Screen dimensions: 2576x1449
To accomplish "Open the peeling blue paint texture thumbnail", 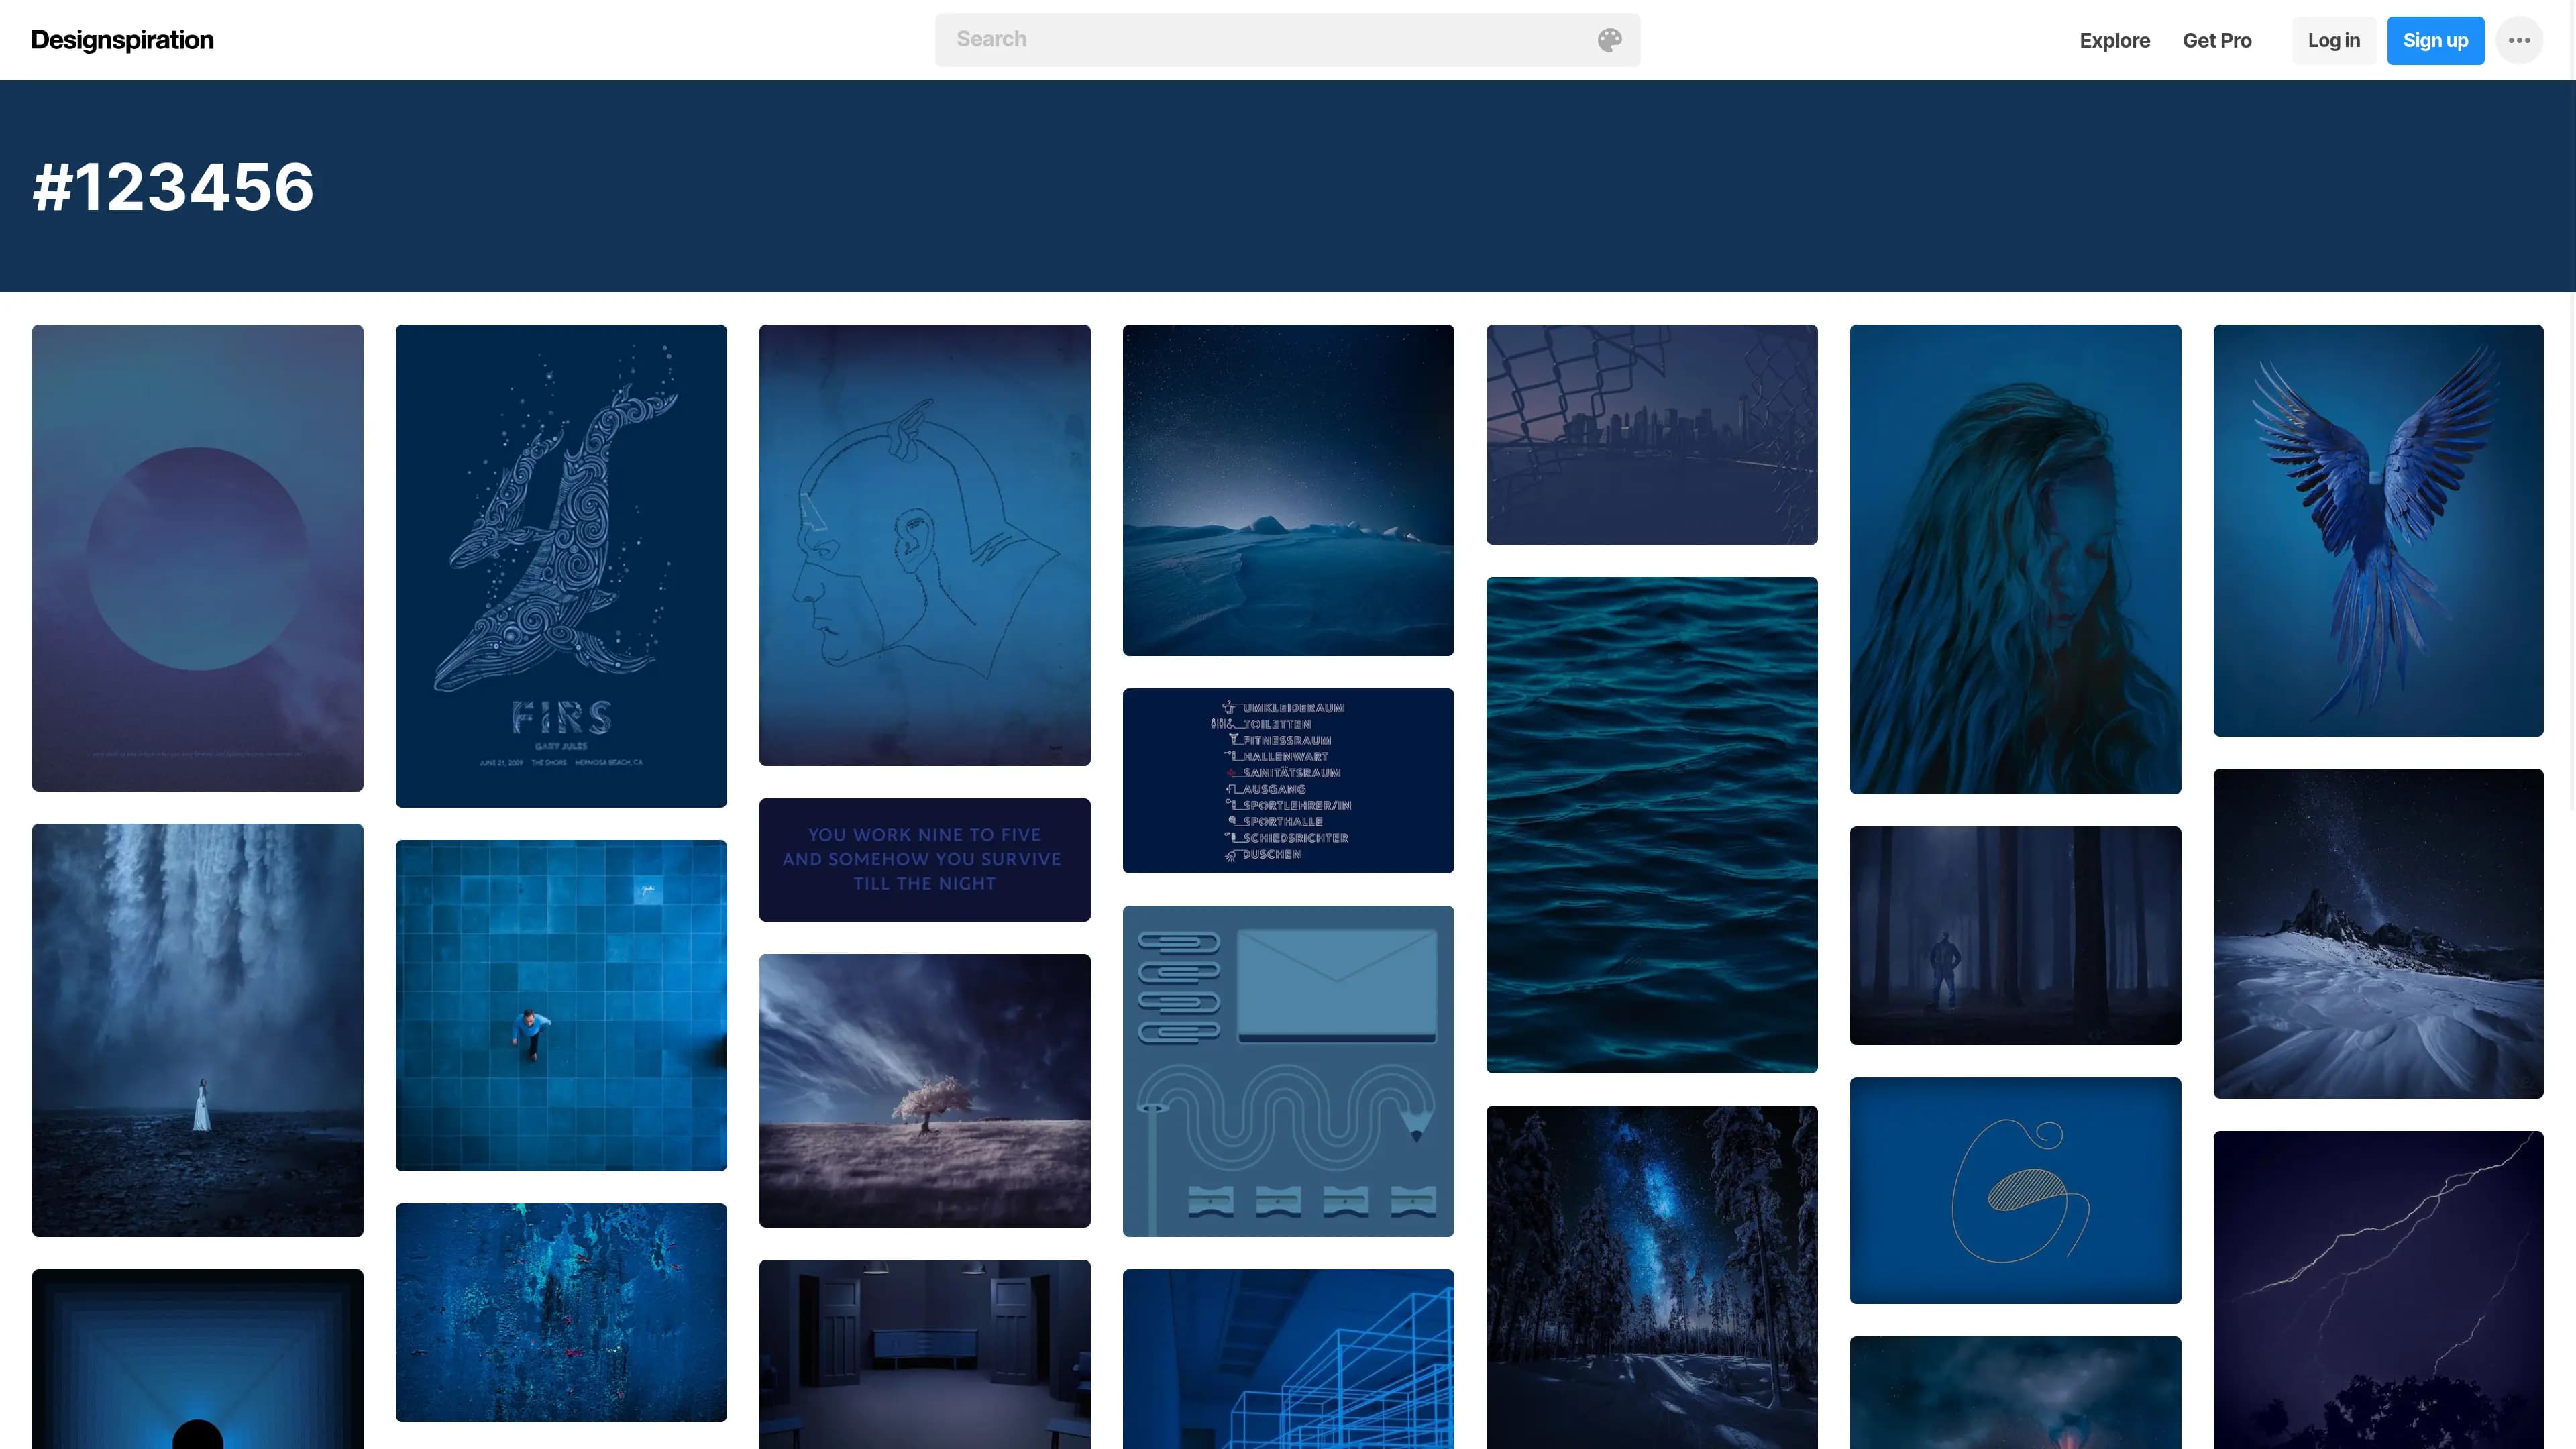I will [561, 1312].
